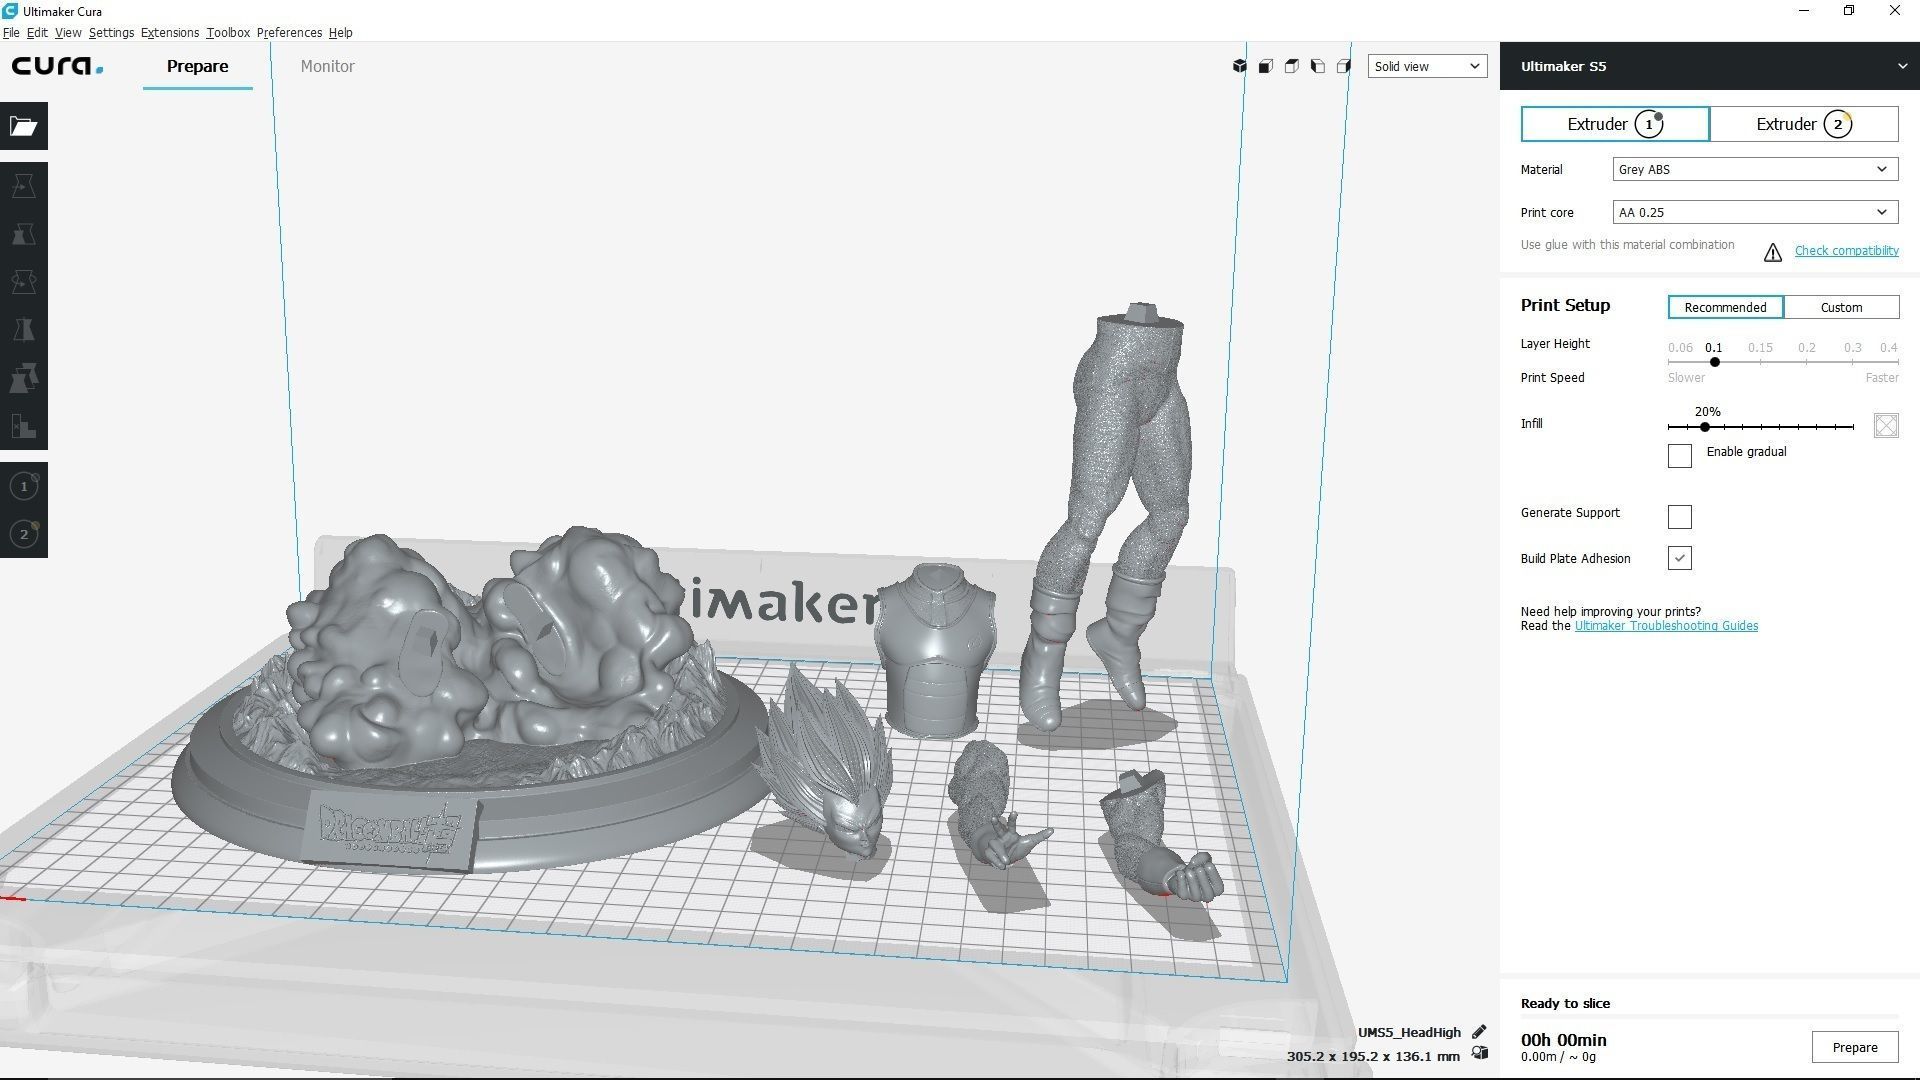
Task: Set layer height to 0.06 label
Action: (1680, 348)
